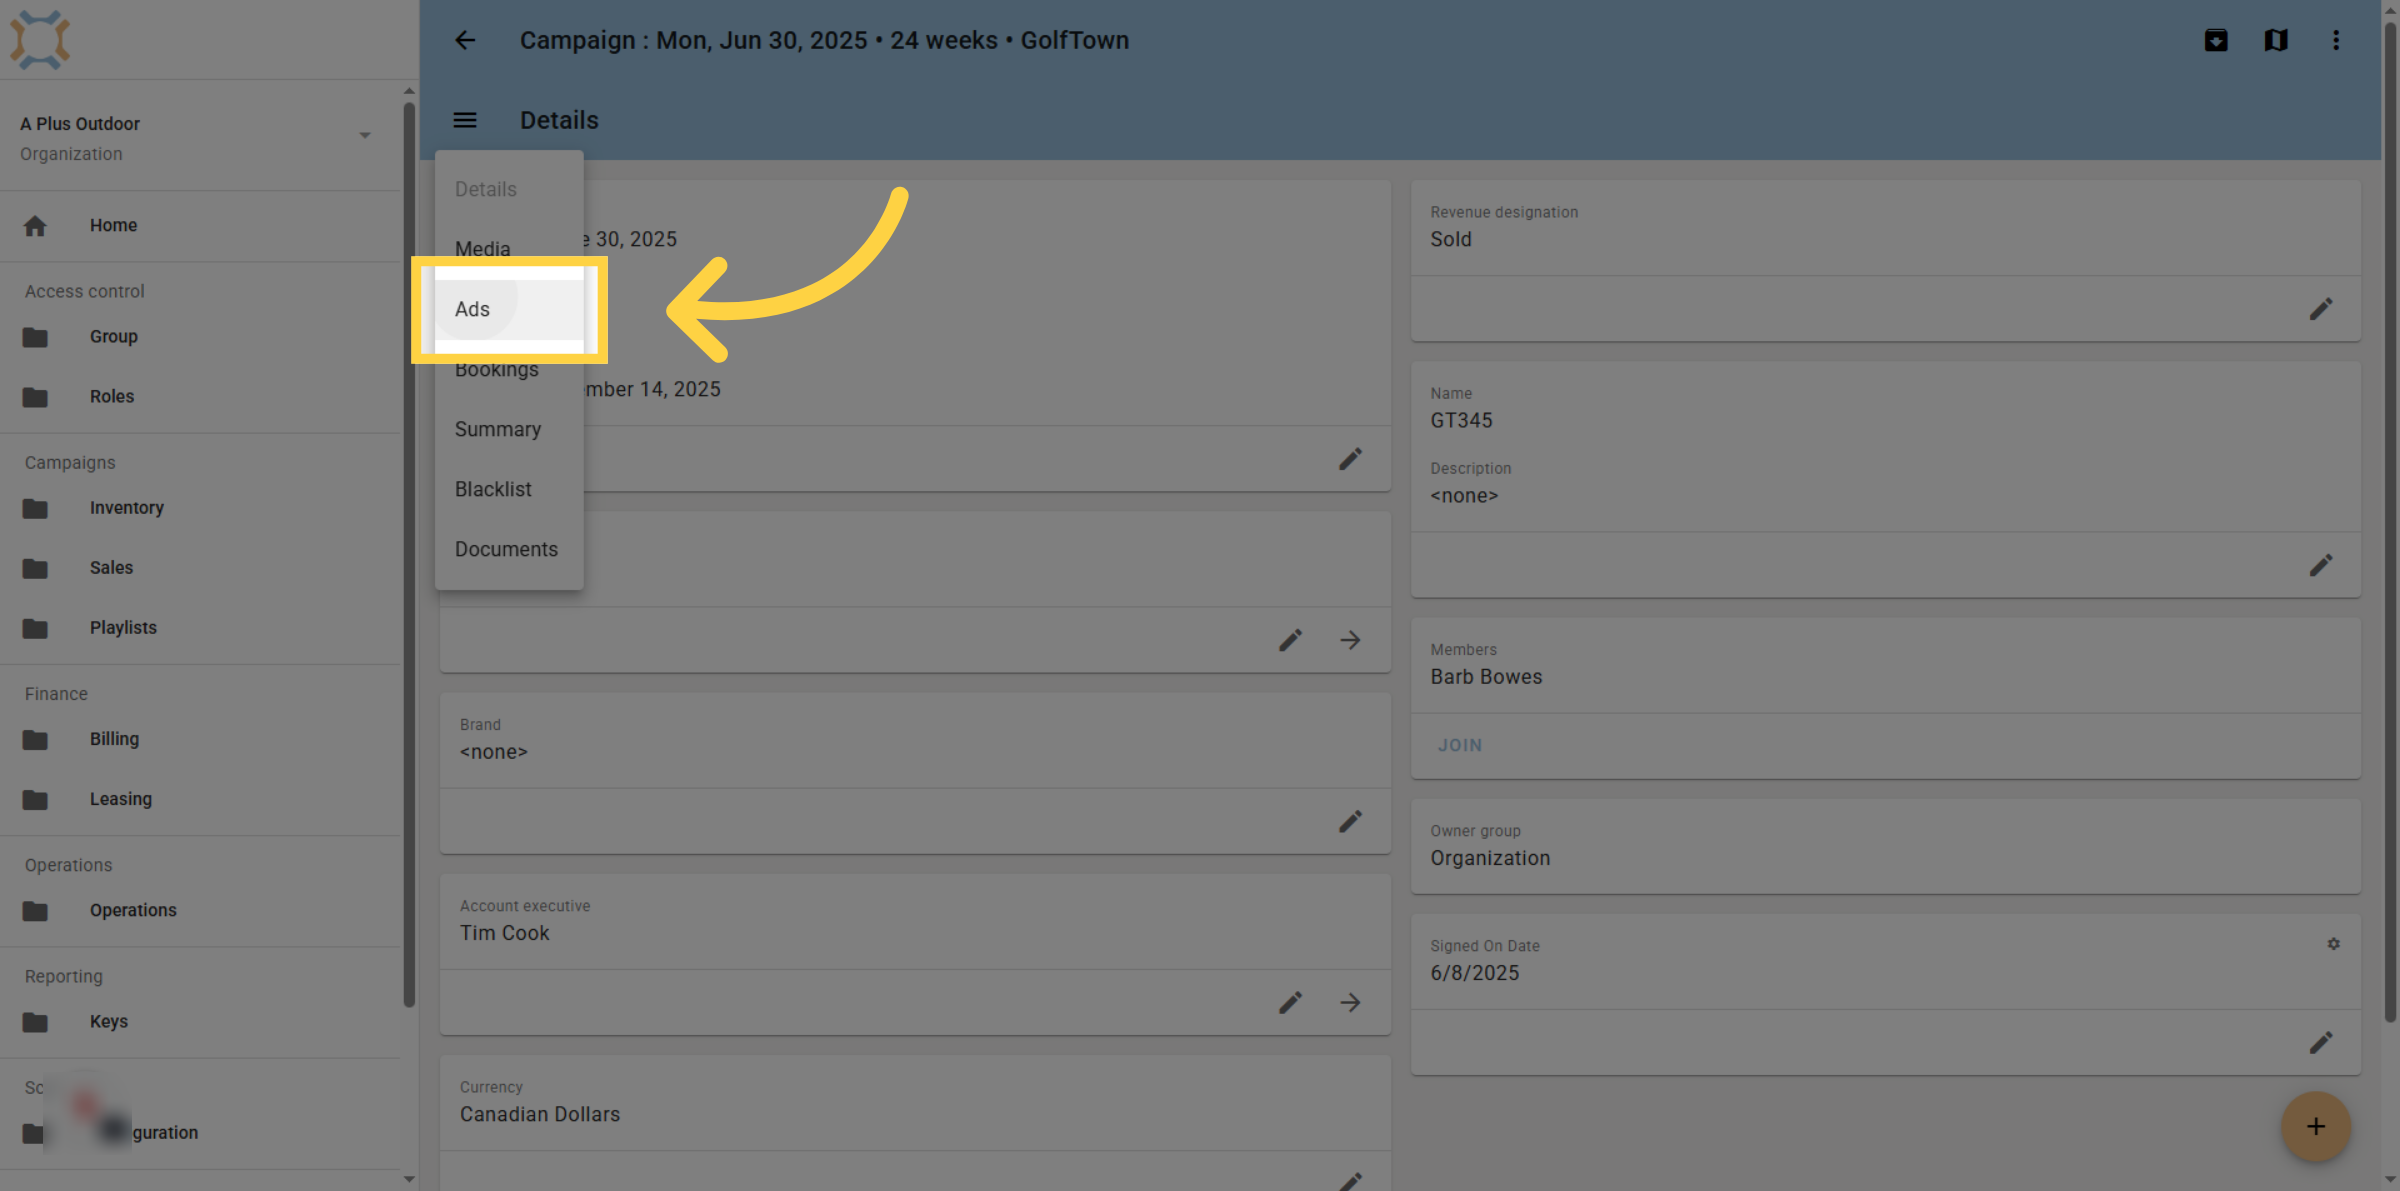Toggle the hamburger menu next to Details
Image resolution: width=2400 pixels, height=1191 pixels.
point(465,120)
